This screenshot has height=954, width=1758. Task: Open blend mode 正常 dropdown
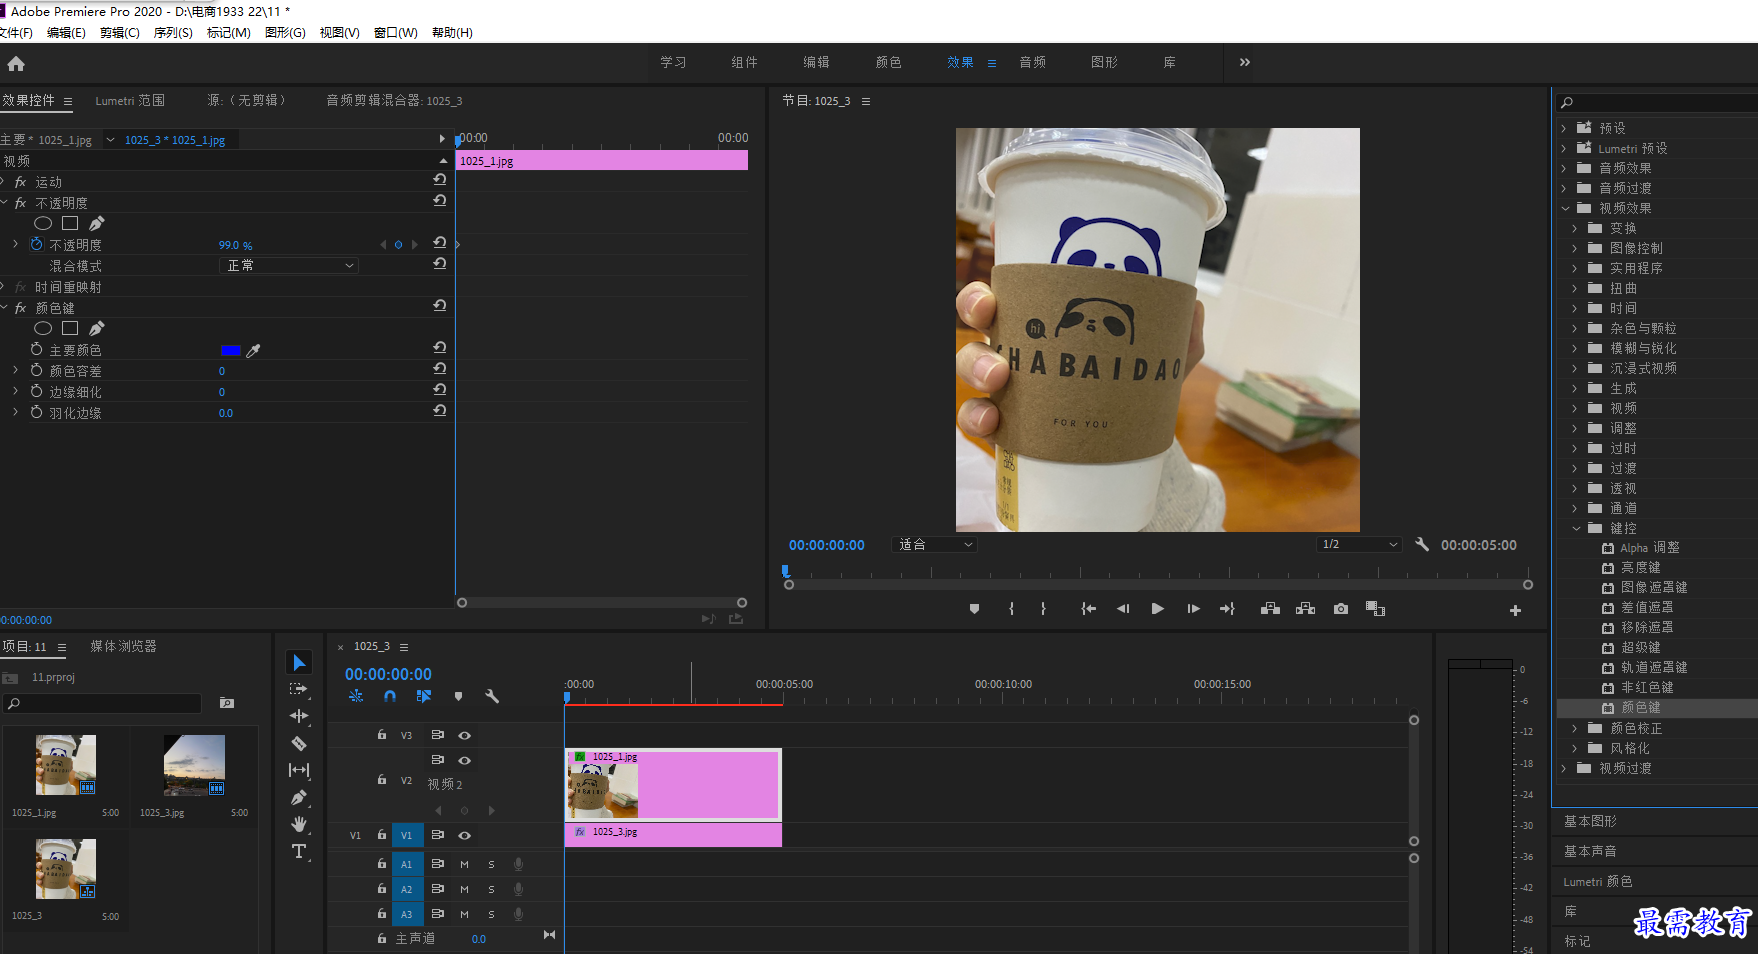[288, 265]
